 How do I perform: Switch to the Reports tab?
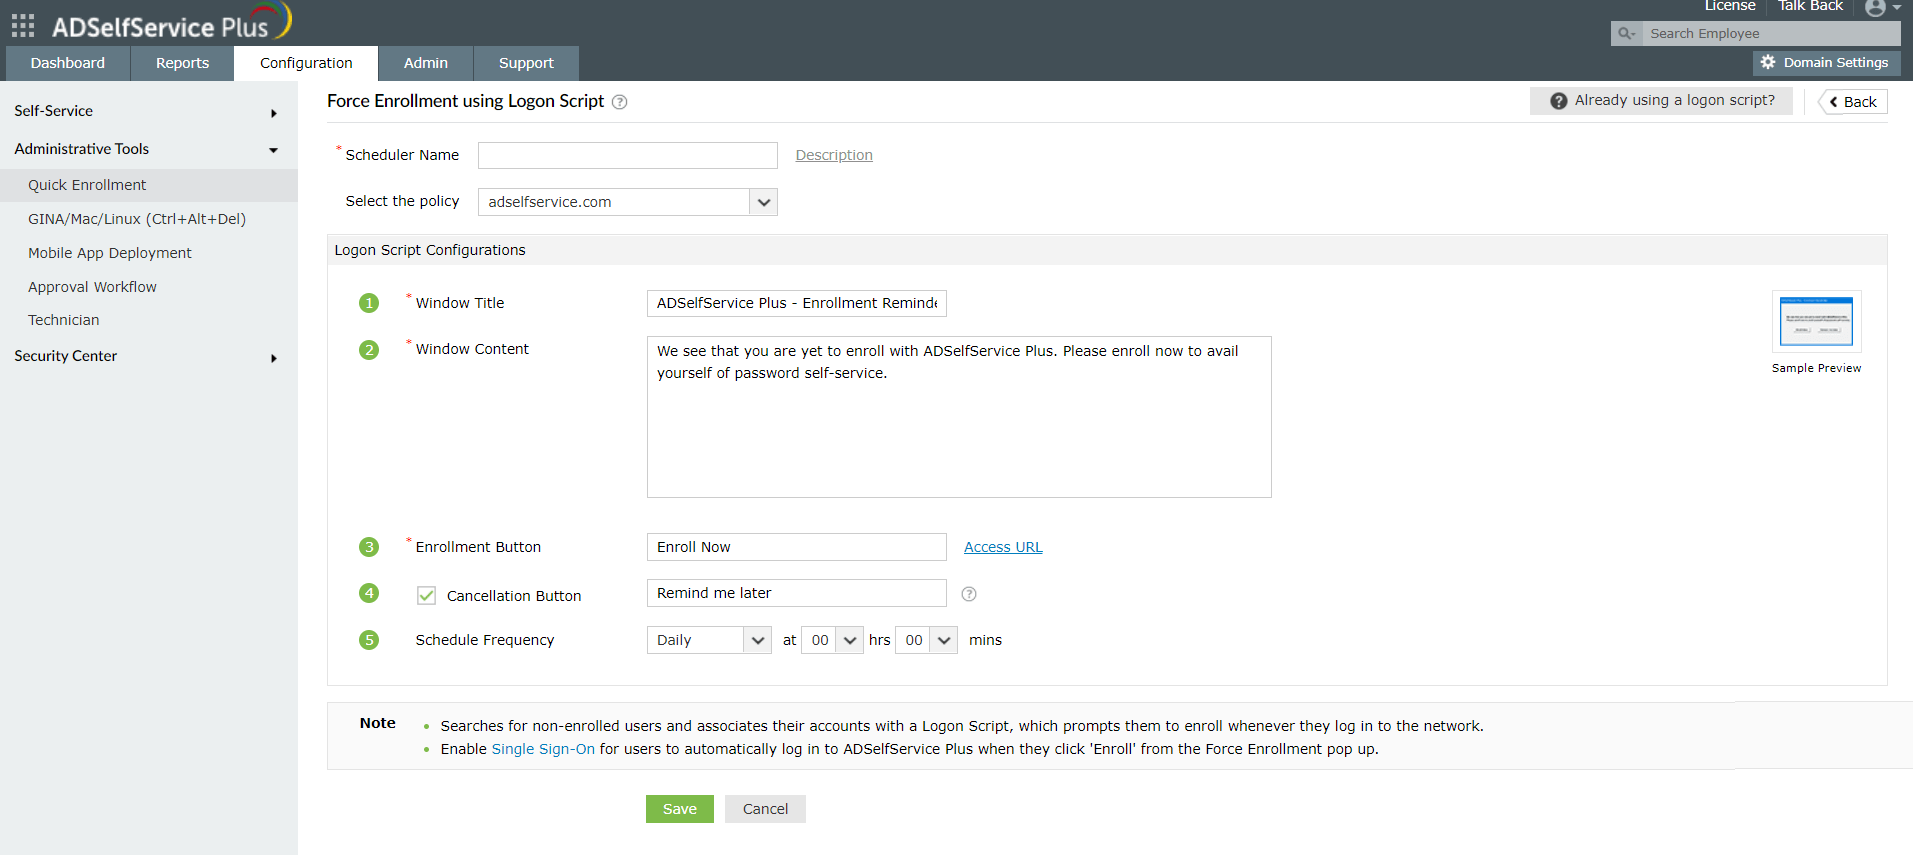[182, 63]
